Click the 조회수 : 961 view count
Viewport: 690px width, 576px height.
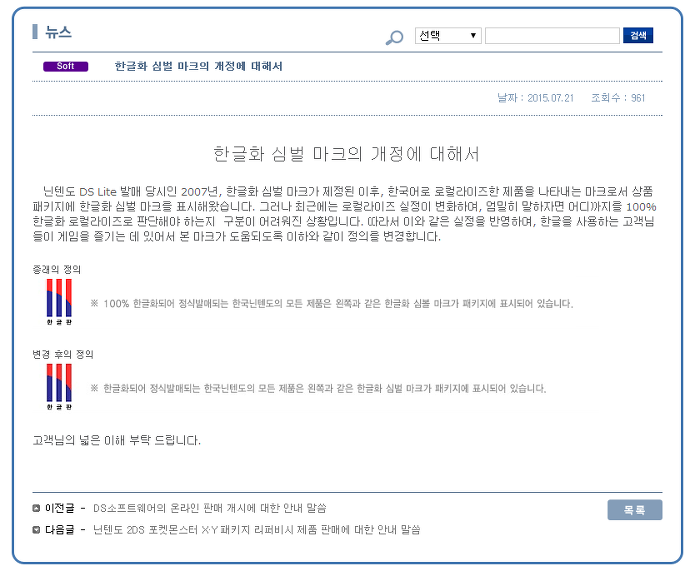click(x=618, y=98)
